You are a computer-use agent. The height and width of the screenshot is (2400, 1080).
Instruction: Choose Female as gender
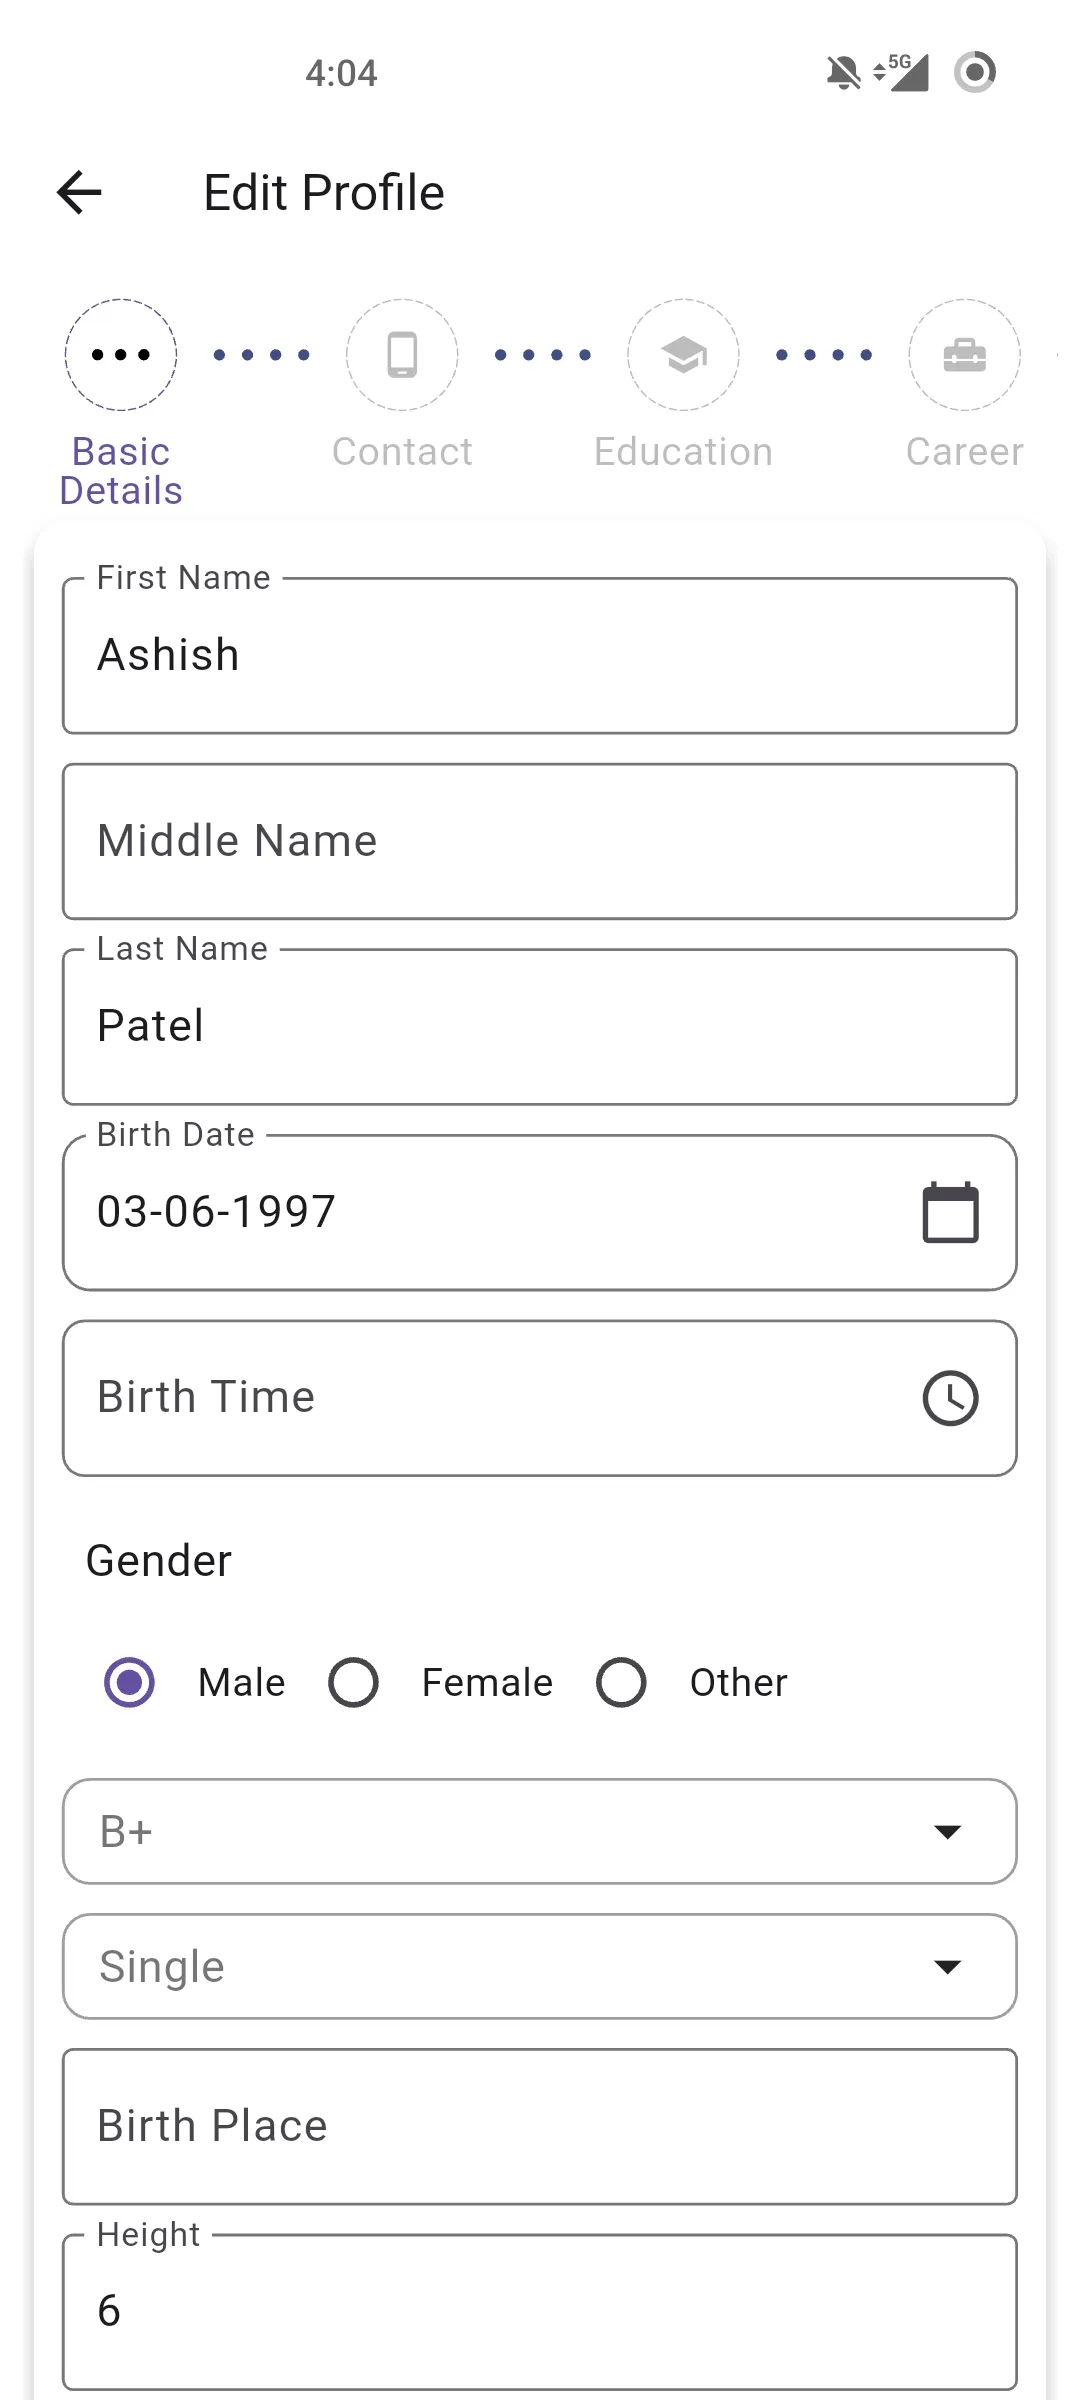353,1682
